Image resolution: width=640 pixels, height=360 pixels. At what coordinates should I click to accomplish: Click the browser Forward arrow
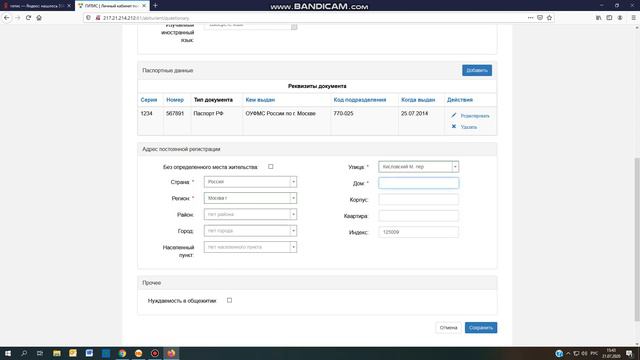(17, 18)
